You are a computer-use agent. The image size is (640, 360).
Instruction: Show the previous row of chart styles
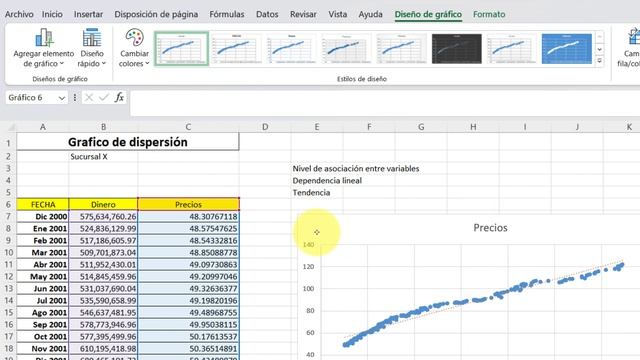coord(600,37)
